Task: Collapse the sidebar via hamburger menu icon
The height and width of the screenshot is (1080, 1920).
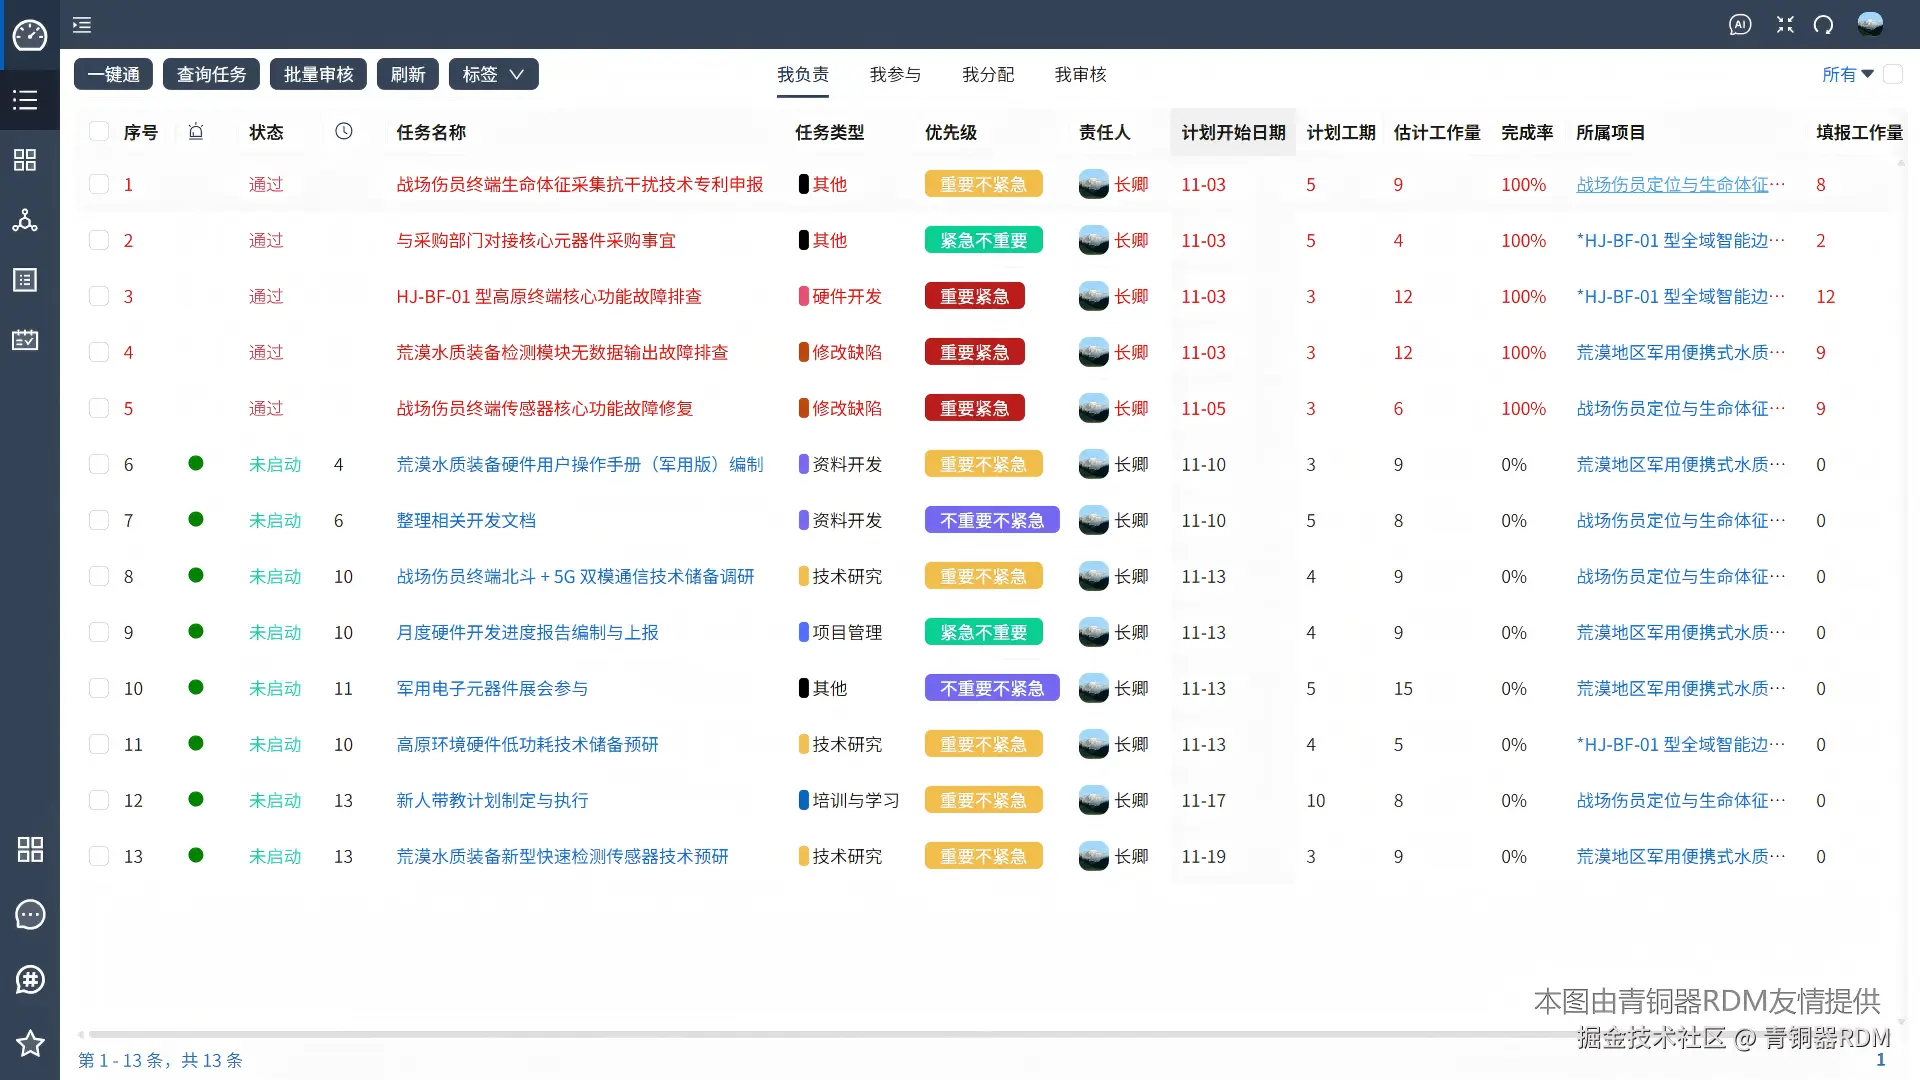Action: click(81, 25)
